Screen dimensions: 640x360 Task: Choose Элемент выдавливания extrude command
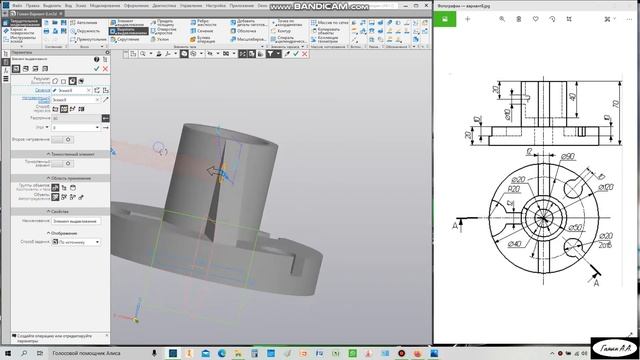(128, 23)
